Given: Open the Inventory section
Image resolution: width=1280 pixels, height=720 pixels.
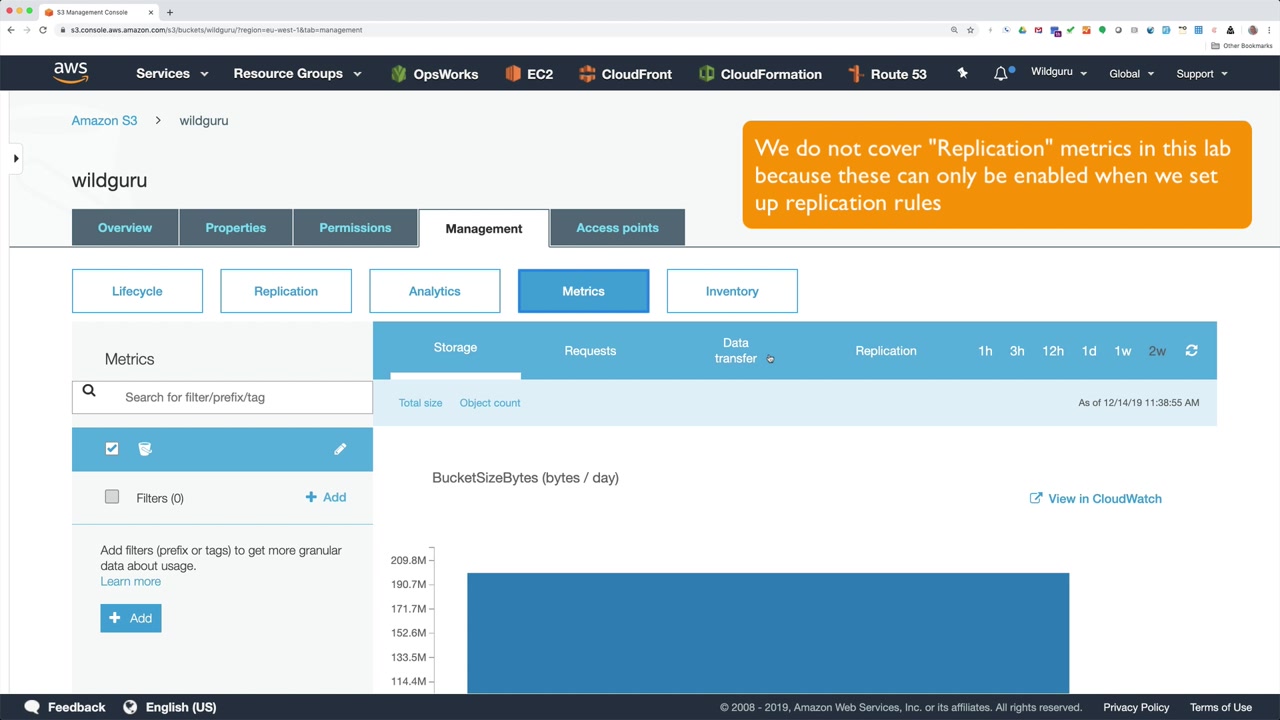Looking at the screenshot, I should pyautogui.click(x=732, y=291).
